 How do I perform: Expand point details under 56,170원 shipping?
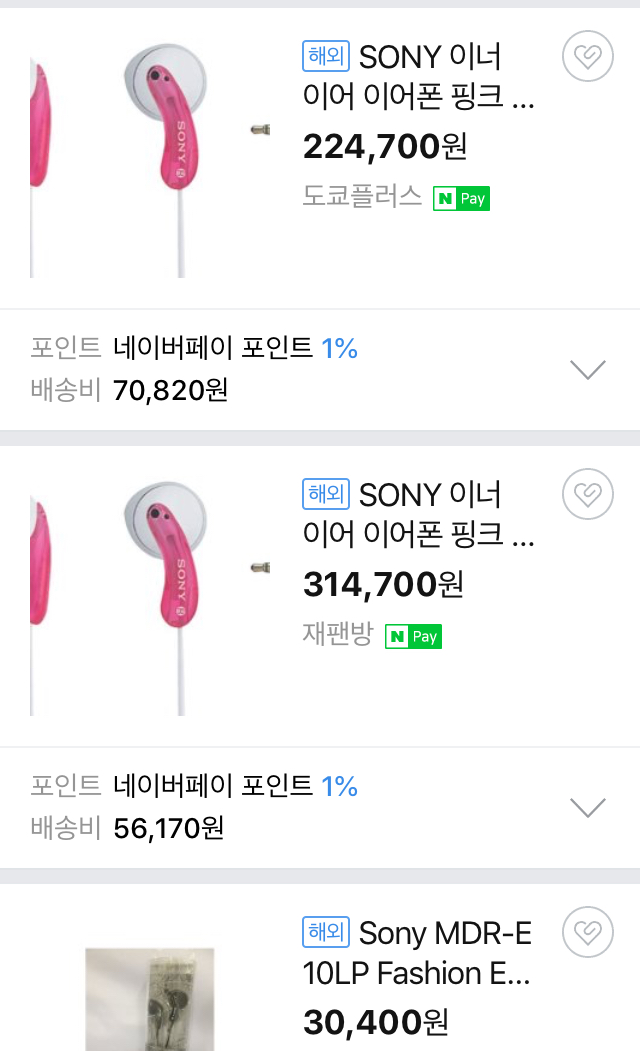(587, 807)
